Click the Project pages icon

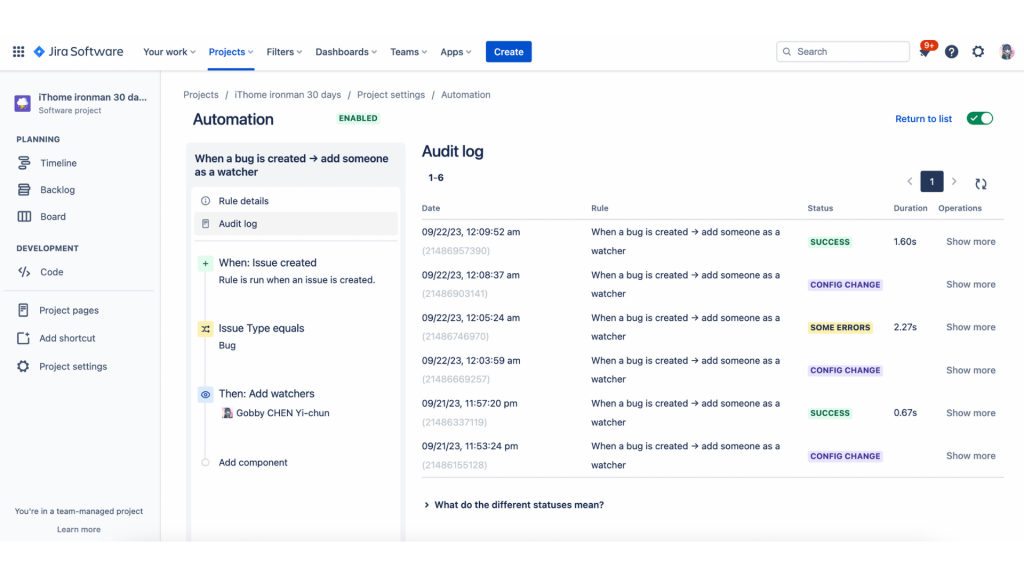pos(24,310)
